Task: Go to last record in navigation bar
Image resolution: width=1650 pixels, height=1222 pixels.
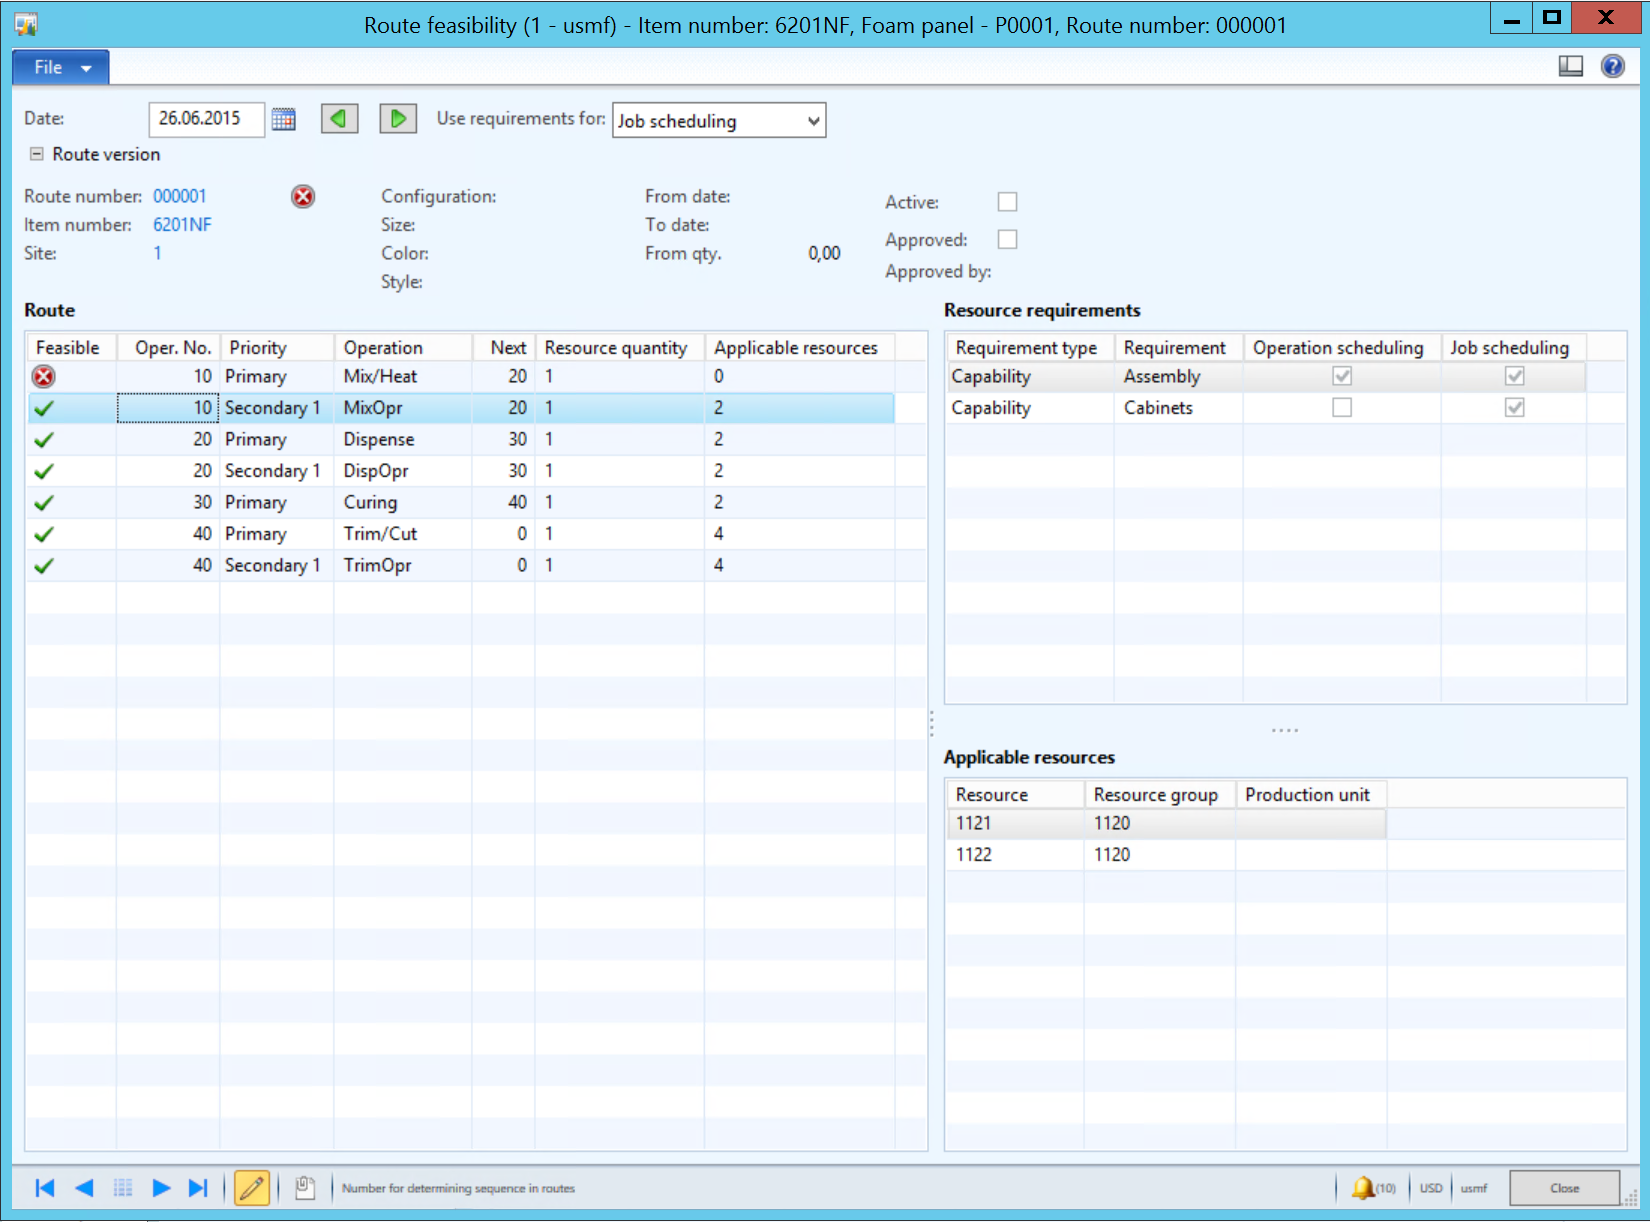Action: coord(198,1188)
